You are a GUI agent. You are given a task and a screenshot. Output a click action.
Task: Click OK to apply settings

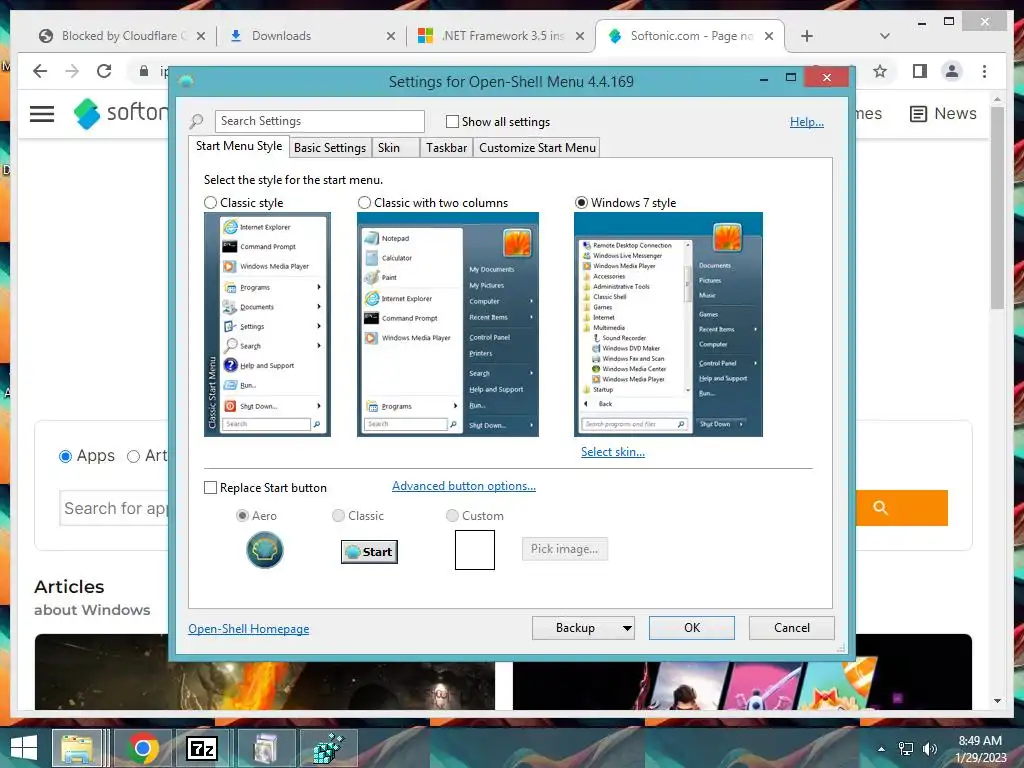pos(692,628)
